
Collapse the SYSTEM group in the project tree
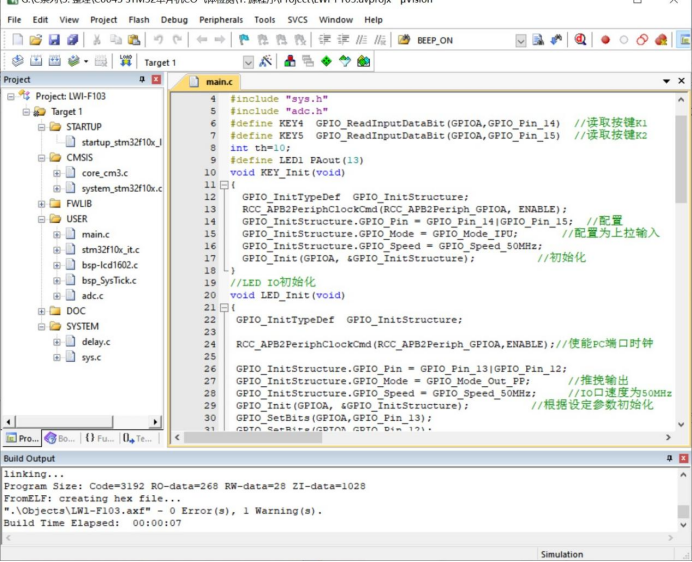(x=41, y=327)
